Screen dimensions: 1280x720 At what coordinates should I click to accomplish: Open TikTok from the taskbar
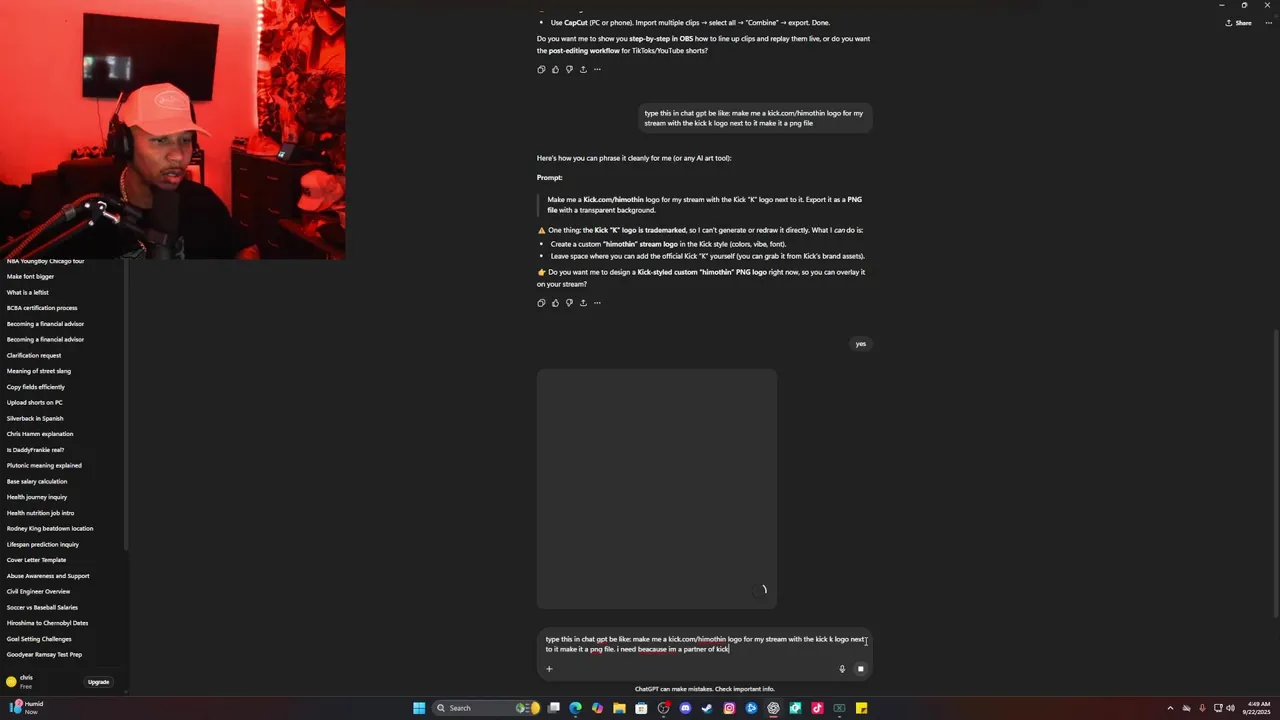[x=817, y=708]
